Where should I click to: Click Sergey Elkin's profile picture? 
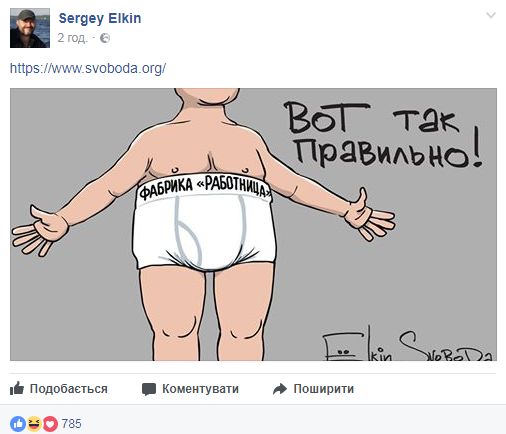click(x=30, y=28)
